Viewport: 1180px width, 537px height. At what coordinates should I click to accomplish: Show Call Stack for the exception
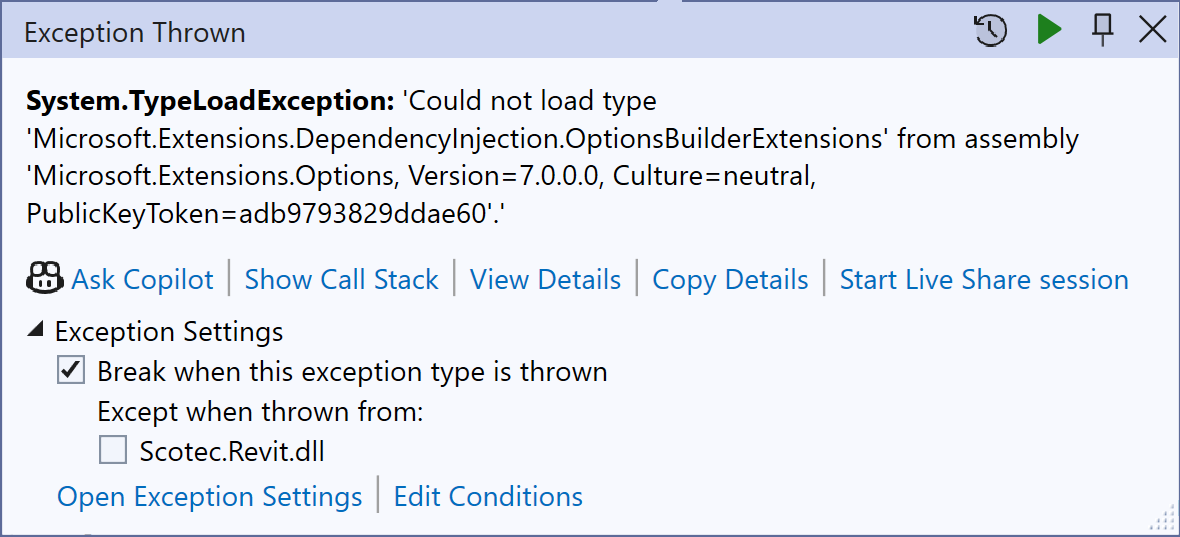tap(341, 280)
